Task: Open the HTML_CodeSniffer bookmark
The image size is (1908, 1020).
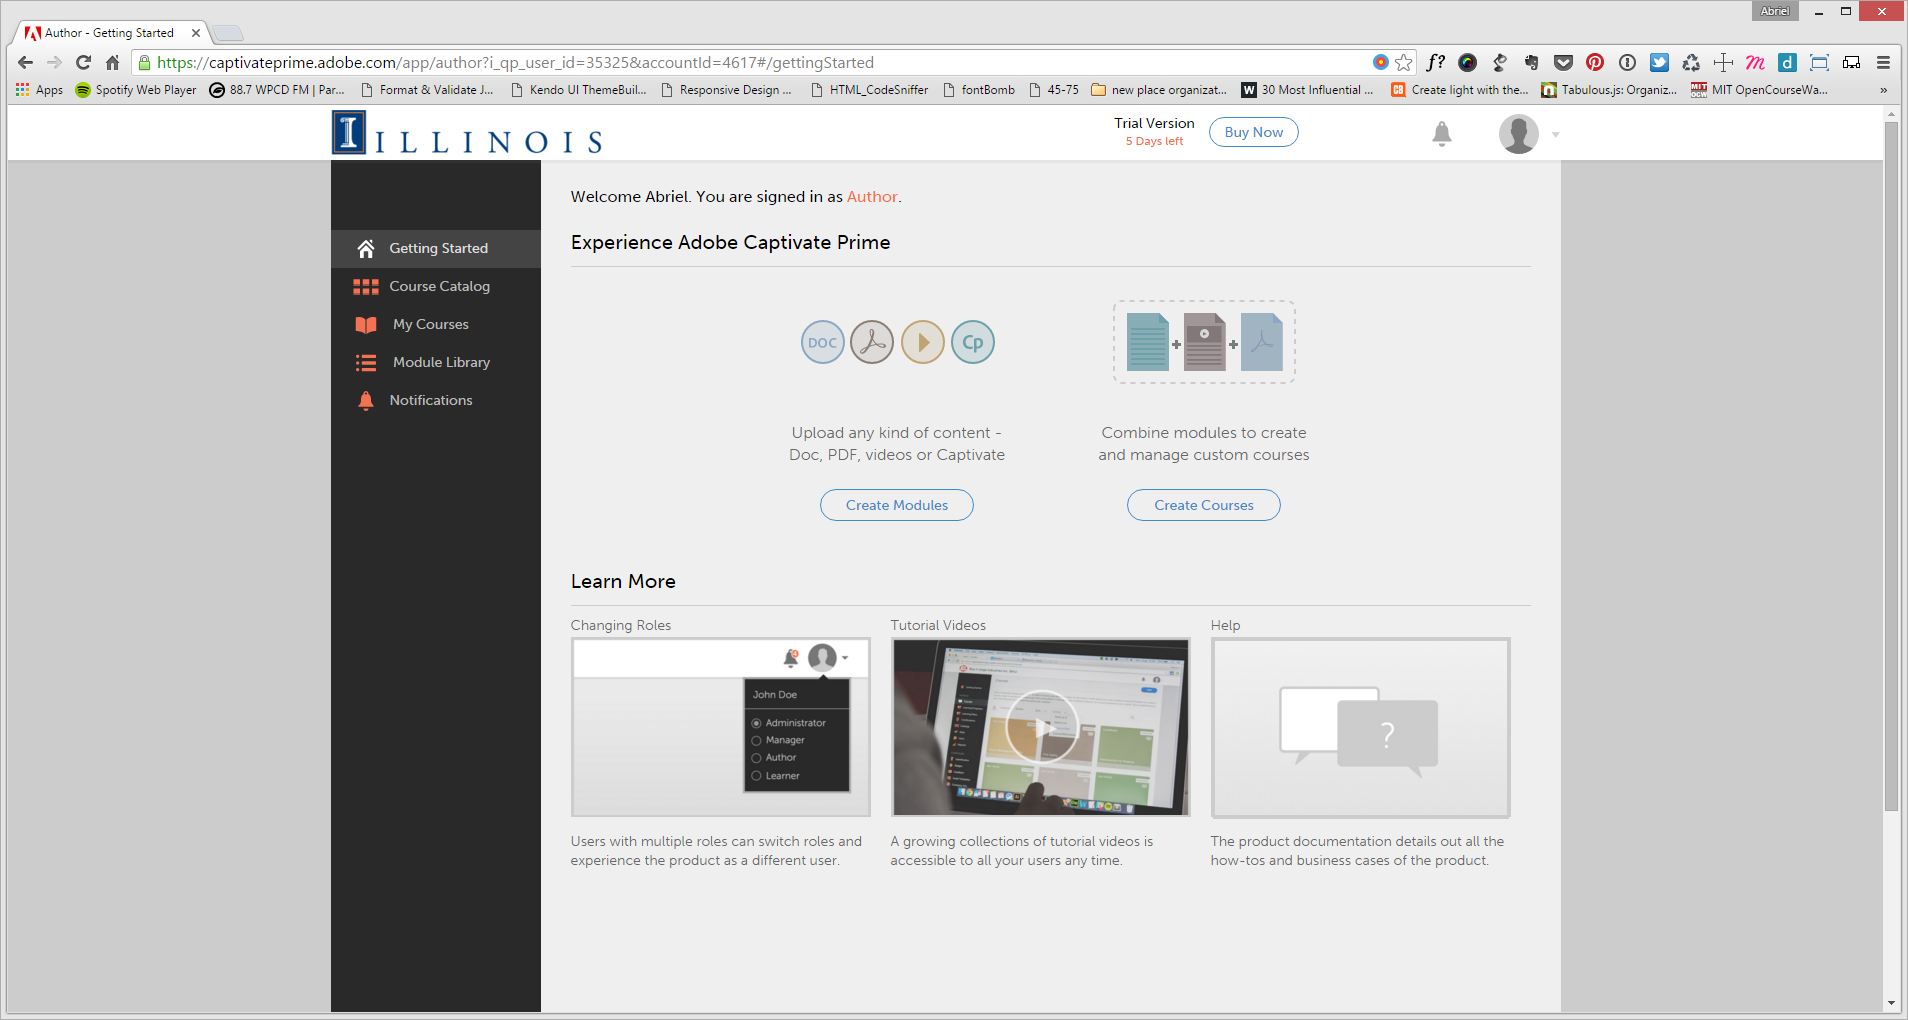Action: point(869,90)
